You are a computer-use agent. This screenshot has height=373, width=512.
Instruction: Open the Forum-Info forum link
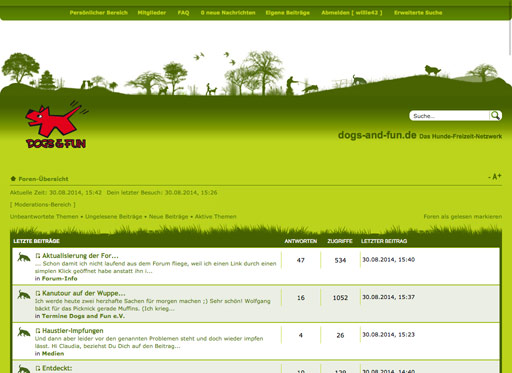pyautogui.click(x=59, y=279)
